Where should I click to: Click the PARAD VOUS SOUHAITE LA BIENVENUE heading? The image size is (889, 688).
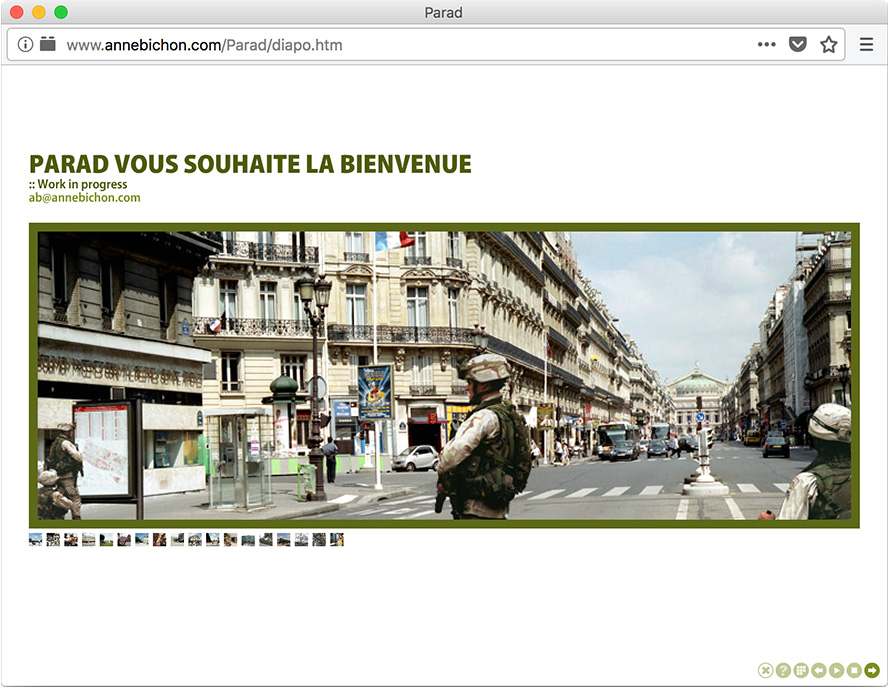(250, 164)
